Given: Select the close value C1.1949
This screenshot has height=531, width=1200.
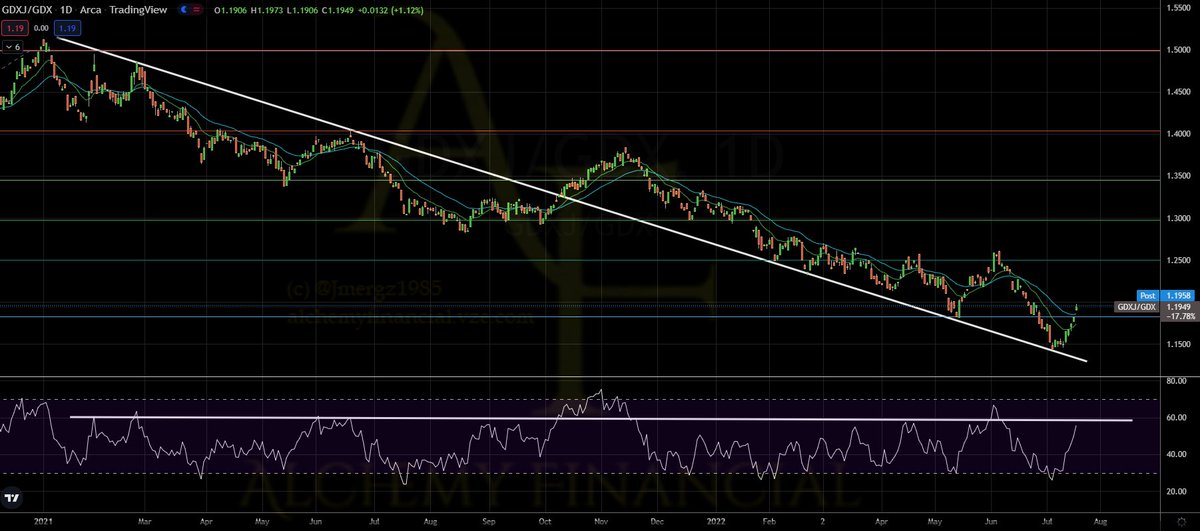Looking at the screenshot, I should pyautogui.click(x=339, y=10).
